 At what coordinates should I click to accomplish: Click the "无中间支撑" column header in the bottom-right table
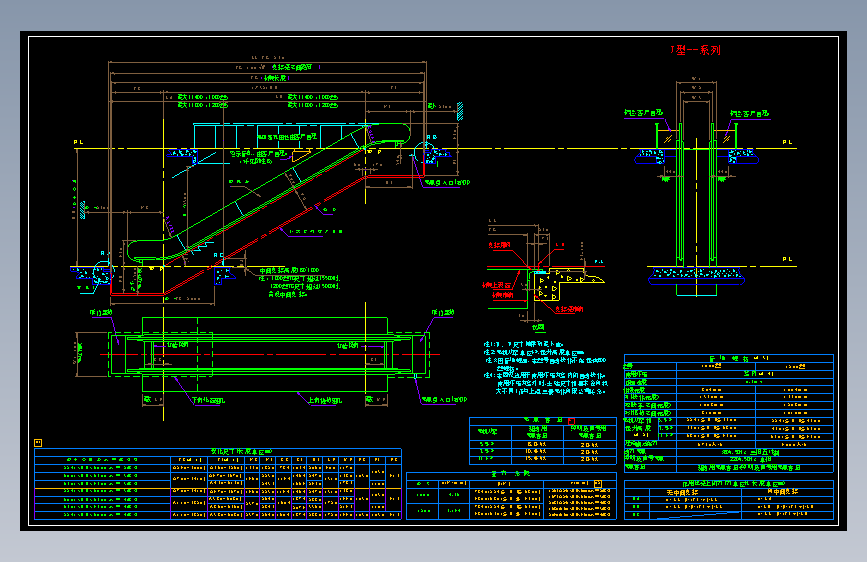[x=682, y=492]
